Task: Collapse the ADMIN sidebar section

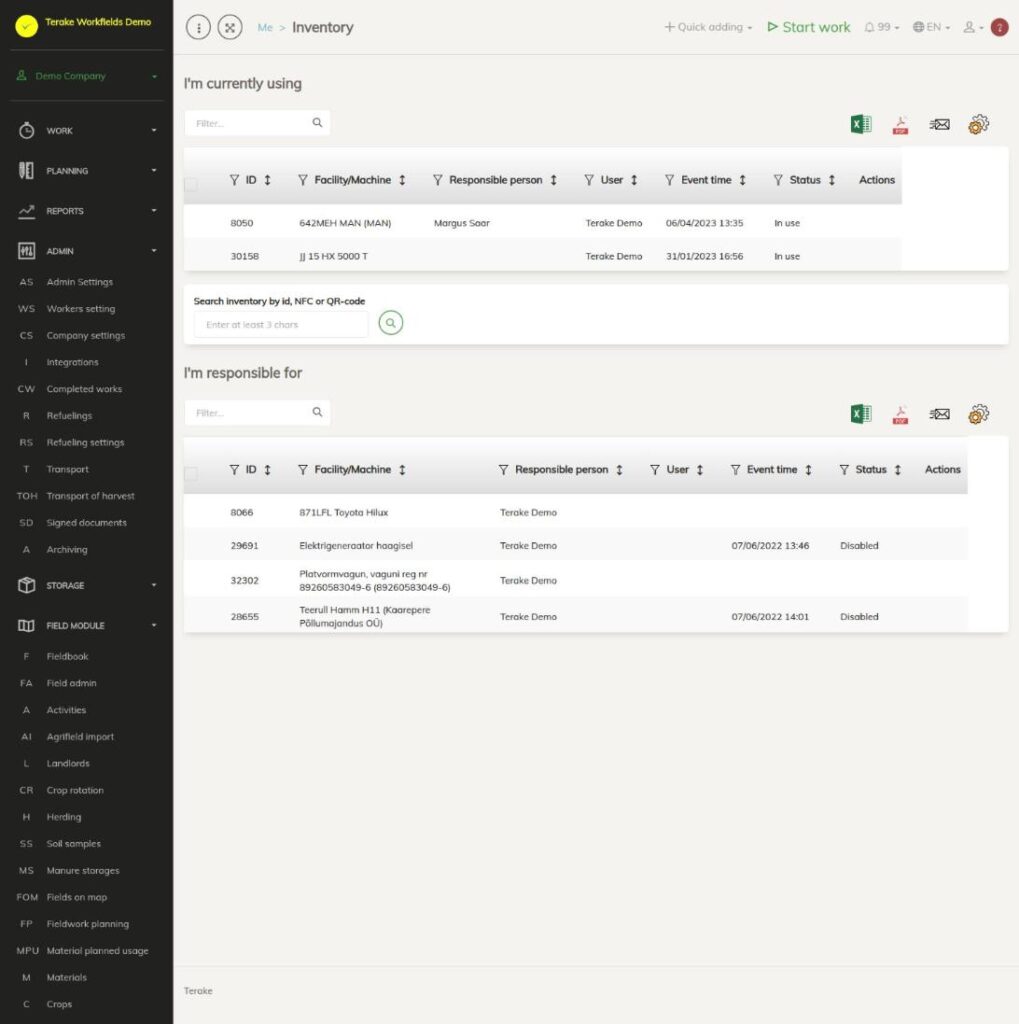Action: 87,251
